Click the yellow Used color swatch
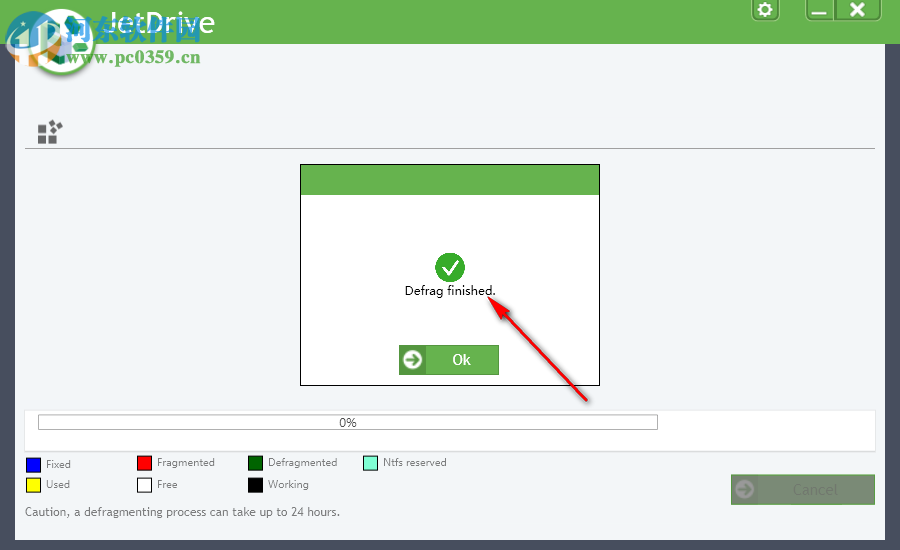900x550 pixels. [x=34, y=485]
